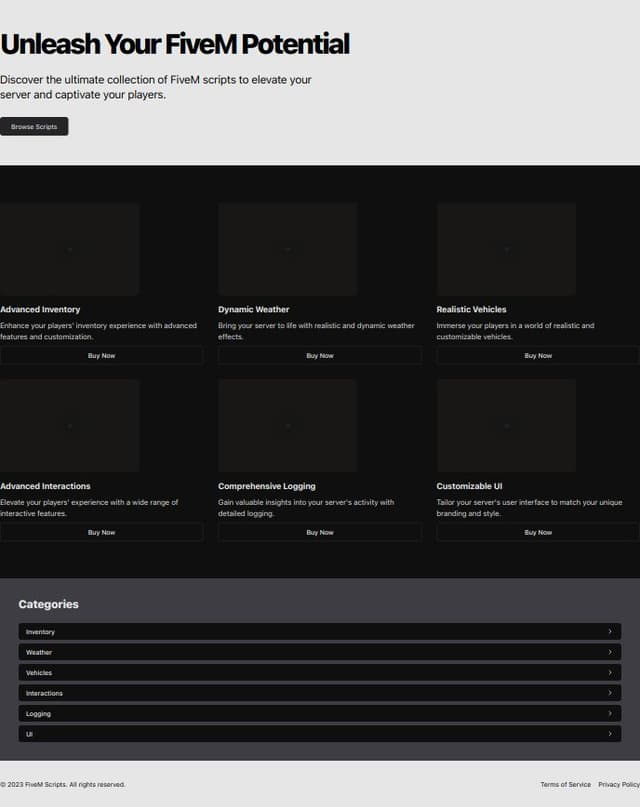The image size is (640, 807).
Task: Open the Dynamic Weather thumbnail image
Action: pyautogui.click(x=288, y=249)
